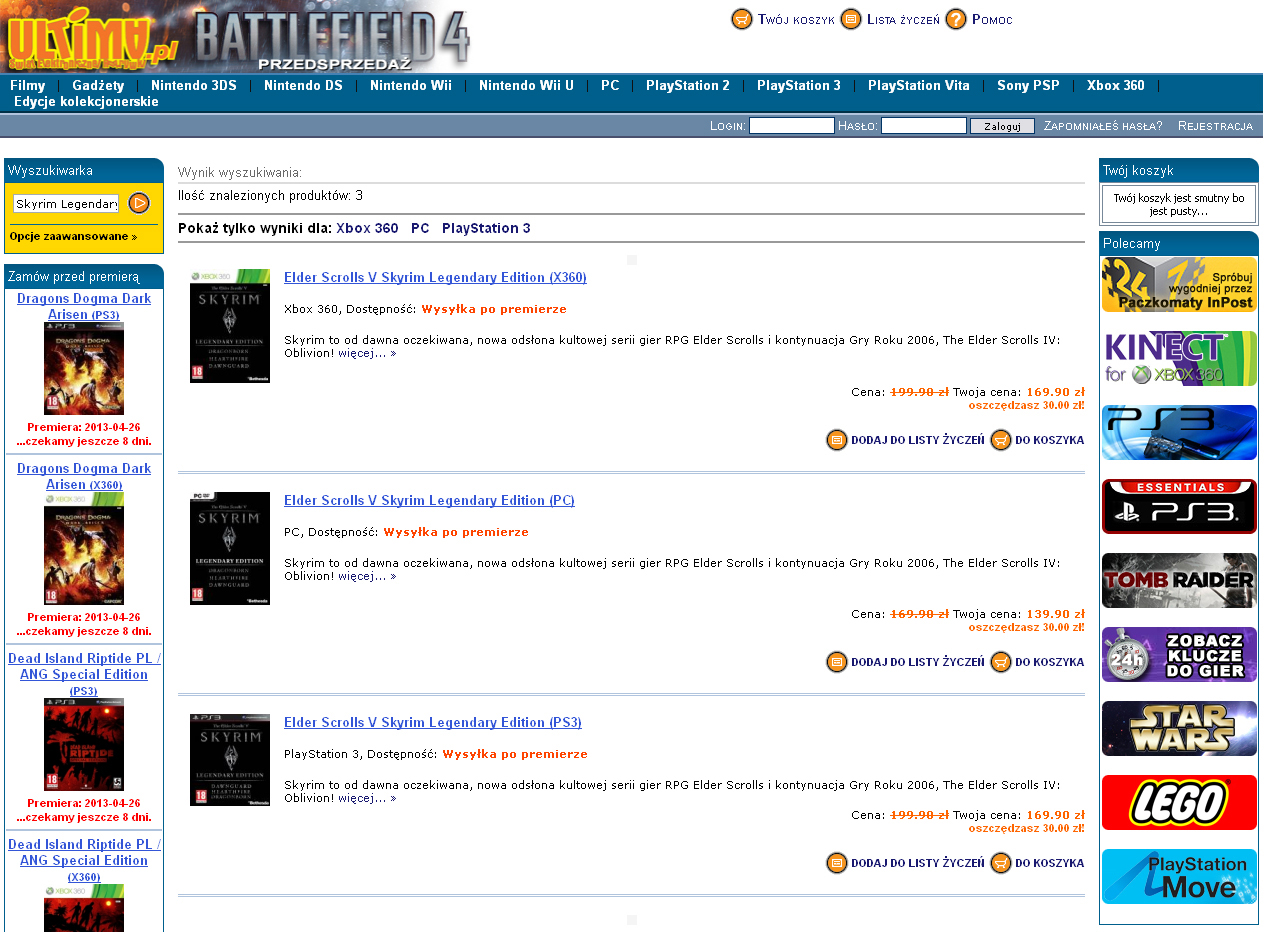Open Nintendo DS category
The image size is (1267, 932).
click(x=303, y=86)
